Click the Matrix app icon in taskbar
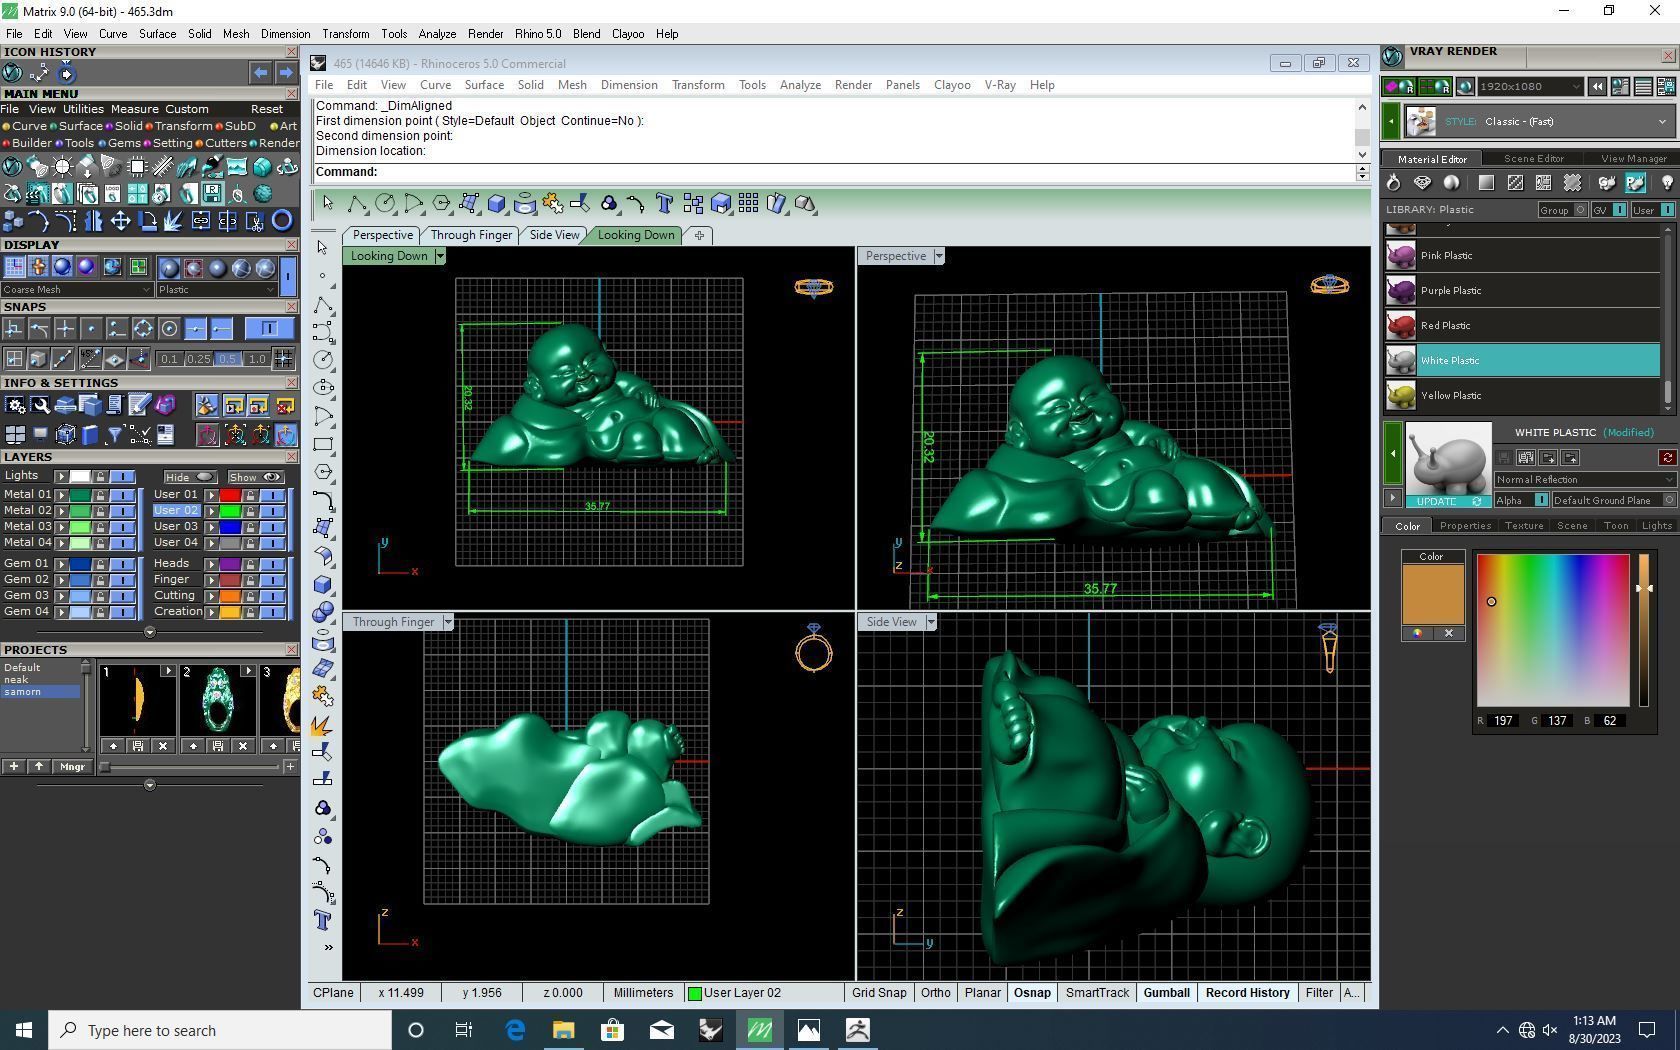Screen dimensions: 1680x1050 click(760, 1030)
